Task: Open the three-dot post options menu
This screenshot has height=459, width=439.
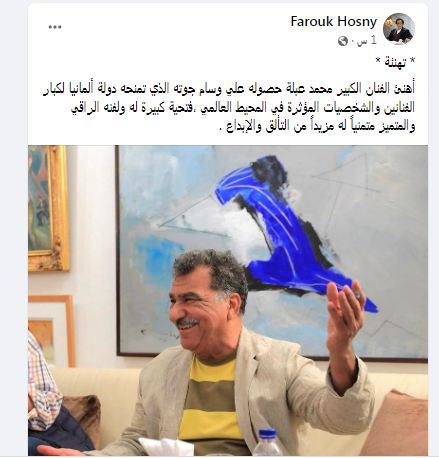Action: [55, 27]
